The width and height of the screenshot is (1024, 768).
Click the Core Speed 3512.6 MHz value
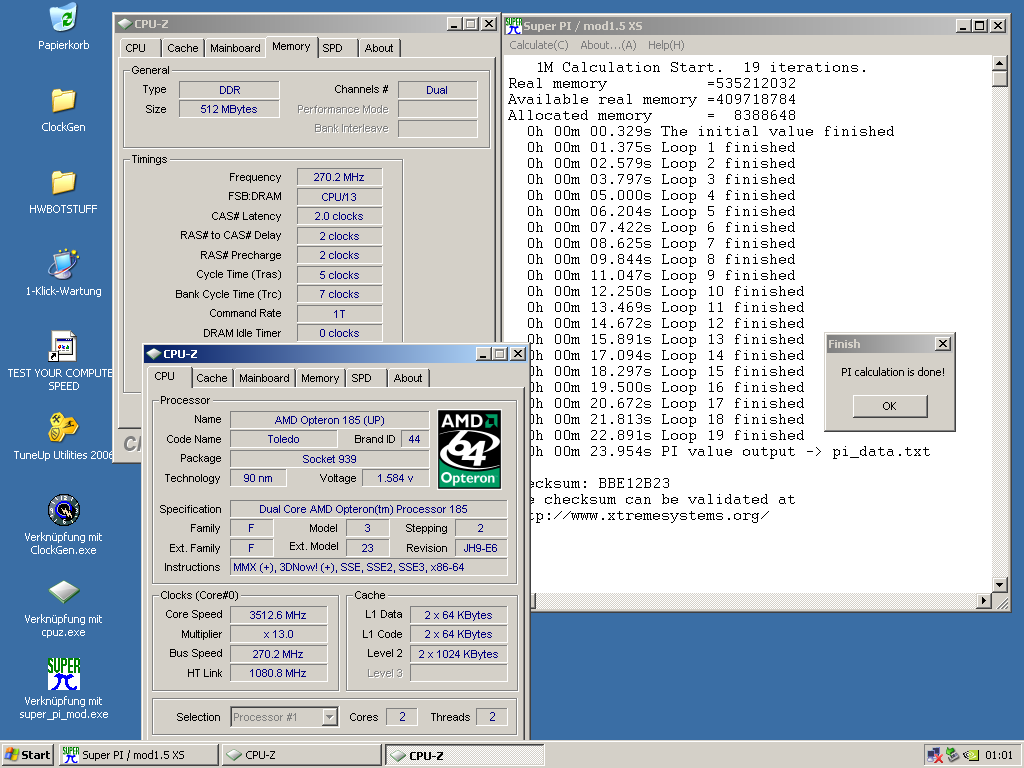[278, 615]
